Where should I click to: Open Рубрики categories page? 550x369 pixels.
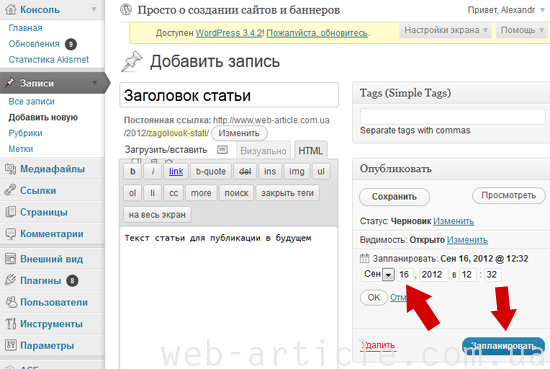coord(25,133)
